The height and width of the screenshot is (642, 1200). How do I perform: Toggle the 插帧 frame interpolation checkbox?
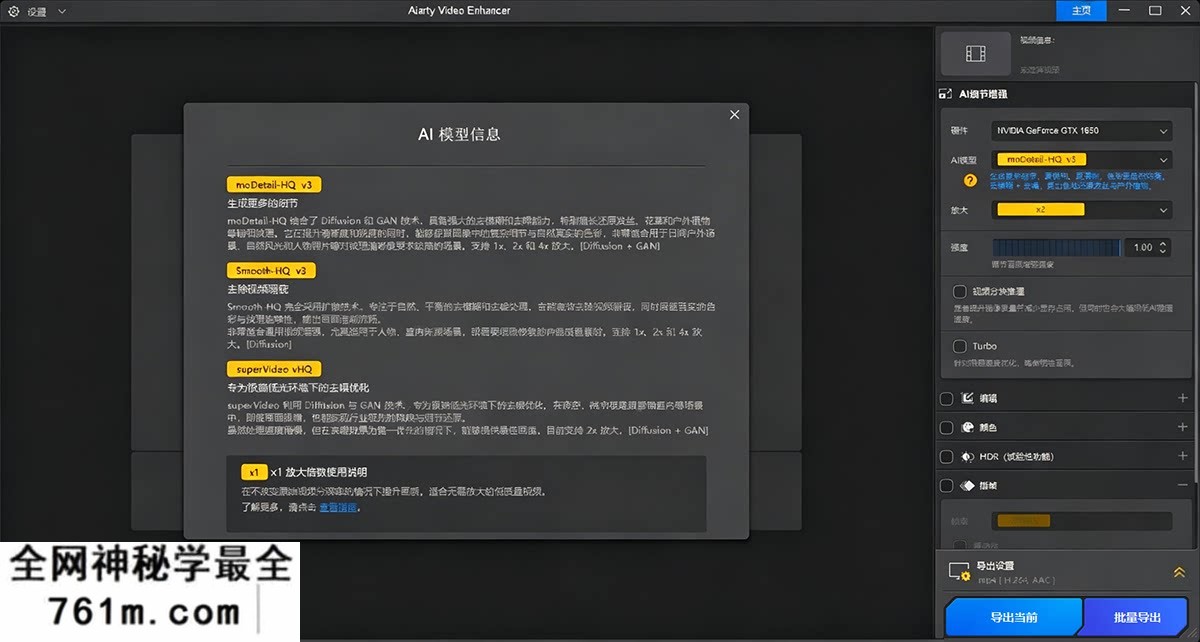[x=947, y=485]
